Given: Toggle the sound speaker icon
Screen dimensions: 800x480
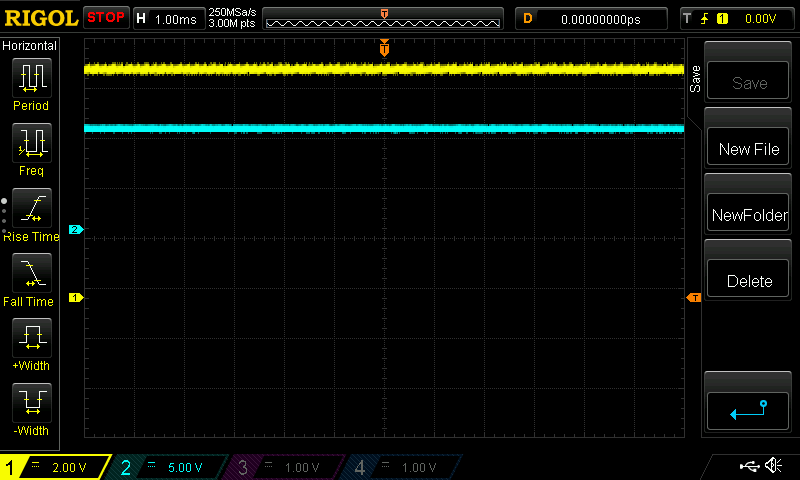Looking at the screenshot, I should [x=772, y=466].
